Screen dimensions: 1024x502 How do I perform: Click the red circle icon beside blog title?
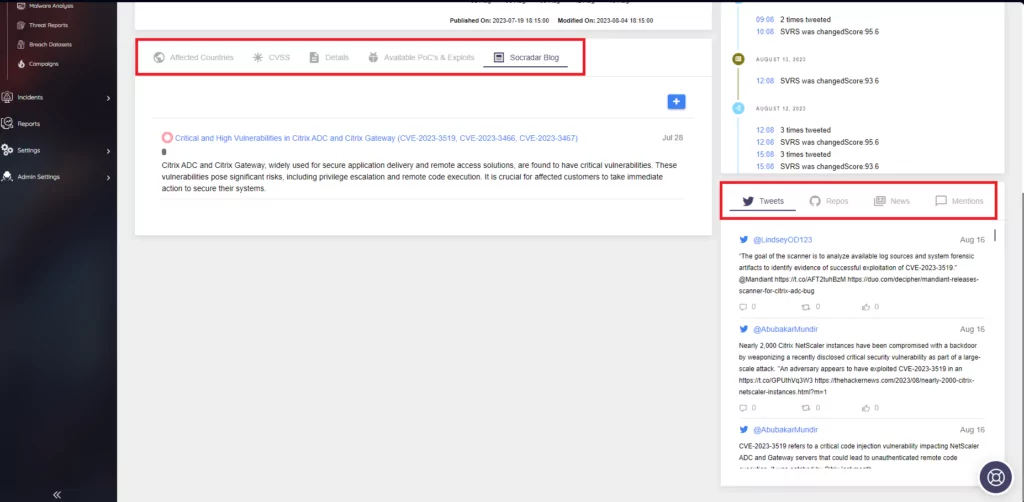click(x=167, y=138)
